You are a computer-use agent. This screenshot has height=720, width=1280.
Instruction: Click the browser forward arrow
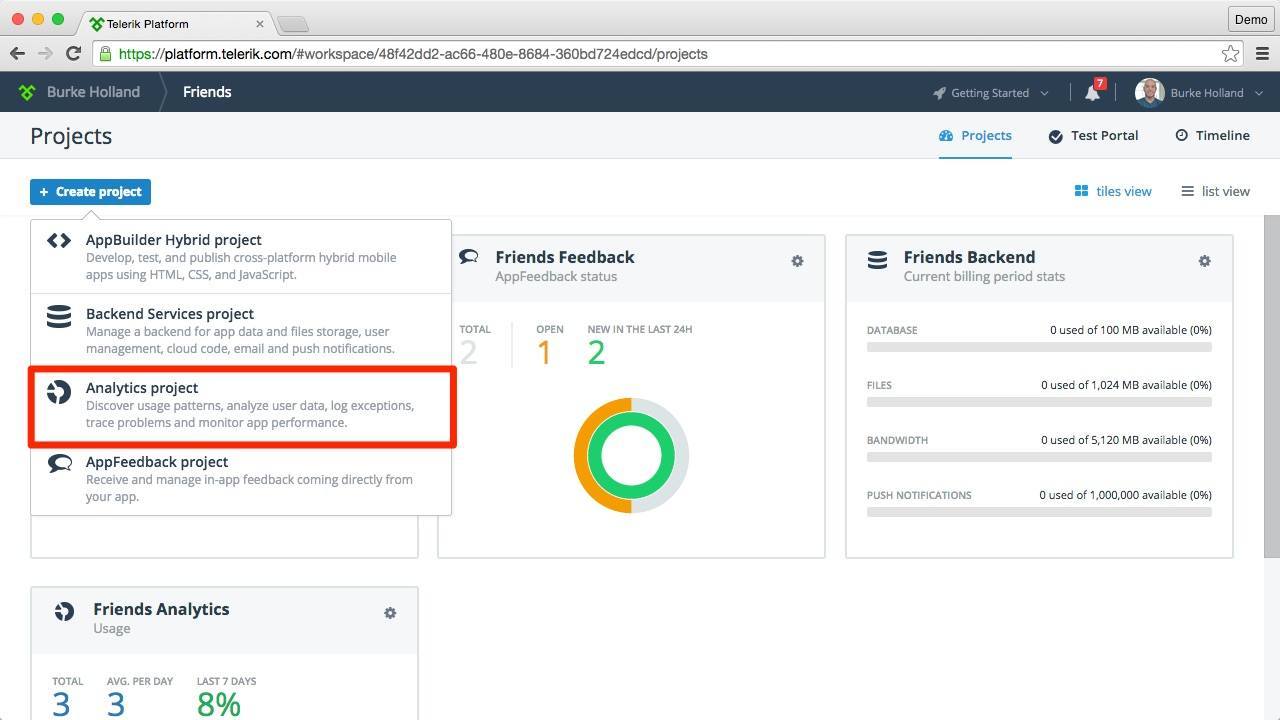click(x=45, y=53)
